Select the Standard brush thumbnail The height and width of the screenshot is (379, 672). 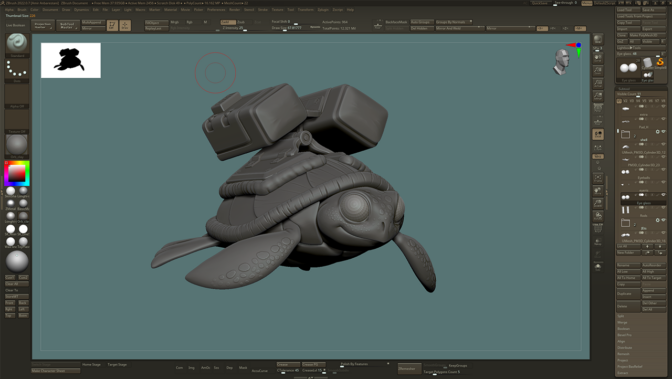click(x=17, y=43)
